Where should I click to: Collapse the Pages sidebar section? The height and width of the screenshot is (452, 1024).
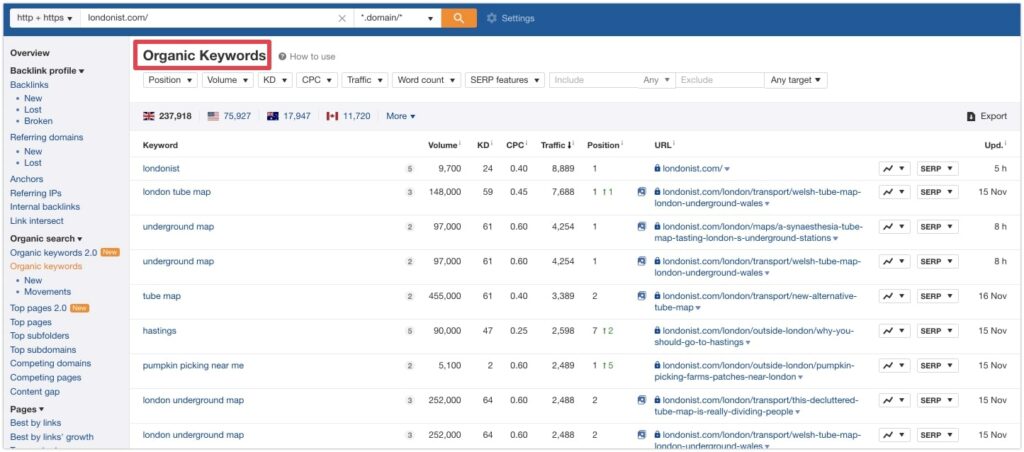click(x=27, y=410)
